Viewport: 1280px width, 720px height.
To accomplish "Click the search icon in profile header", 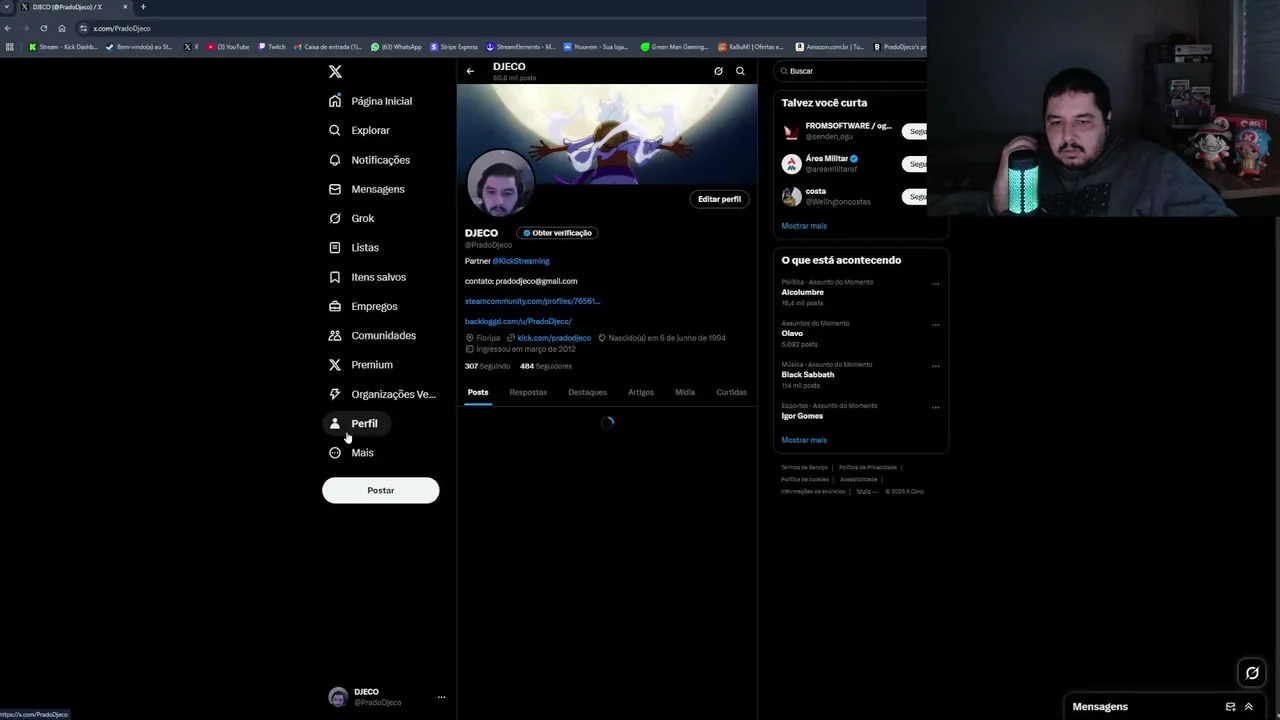I will click(740, 71).
